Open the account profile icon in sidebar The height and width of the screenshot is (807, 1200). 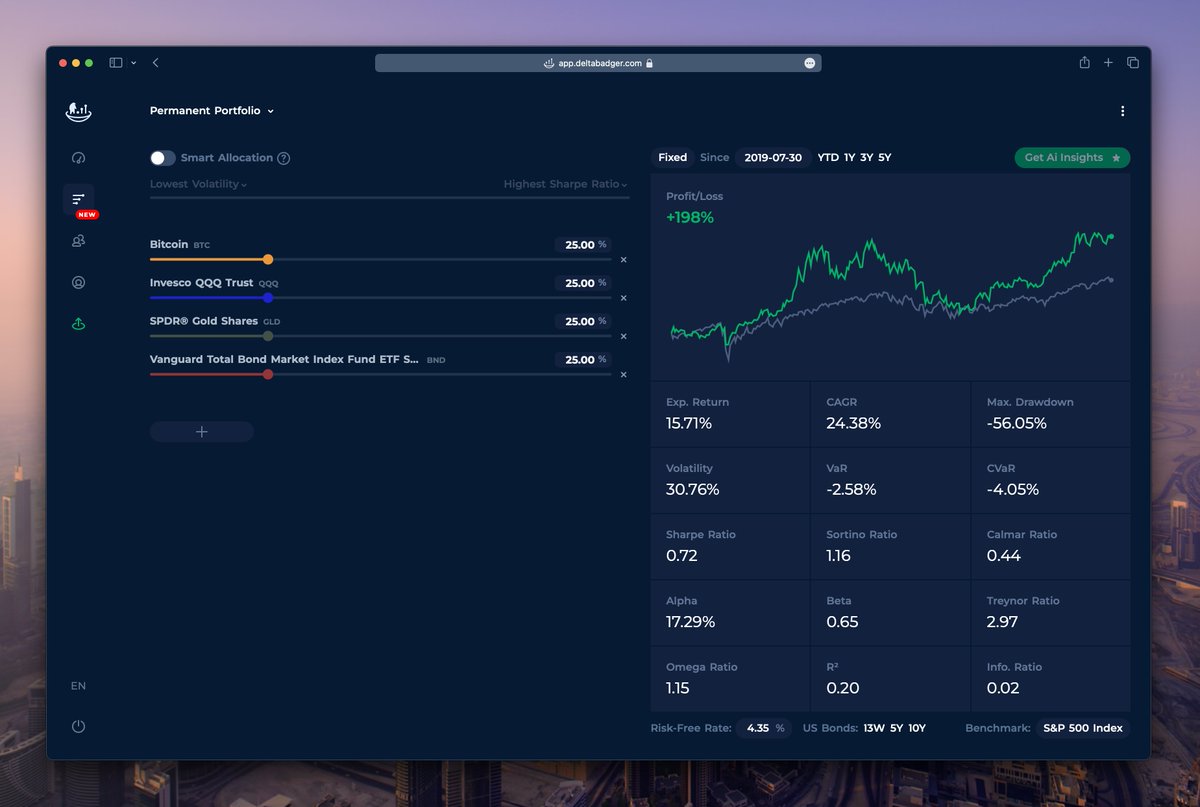[x=78, y=282]
